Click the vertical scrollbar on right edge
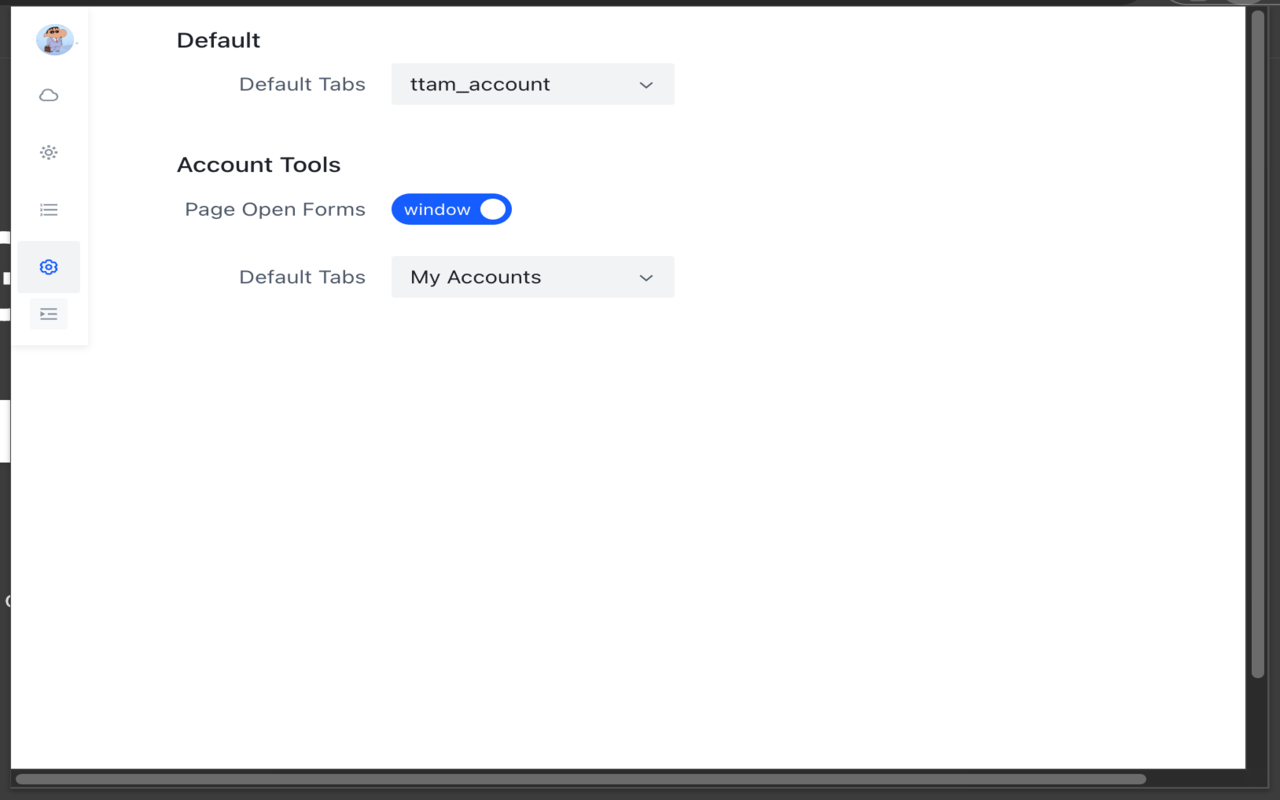Viewport: 1280px width, 800px height. pyautogui.click(x=1258, y=345)
